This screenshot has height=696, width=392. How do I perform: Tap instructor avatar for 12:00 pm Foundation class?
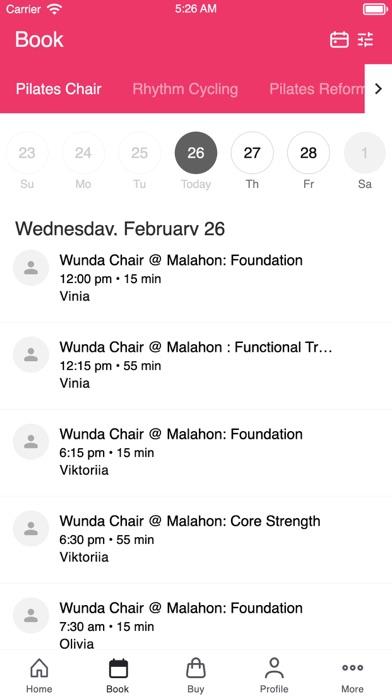point(31,268)
